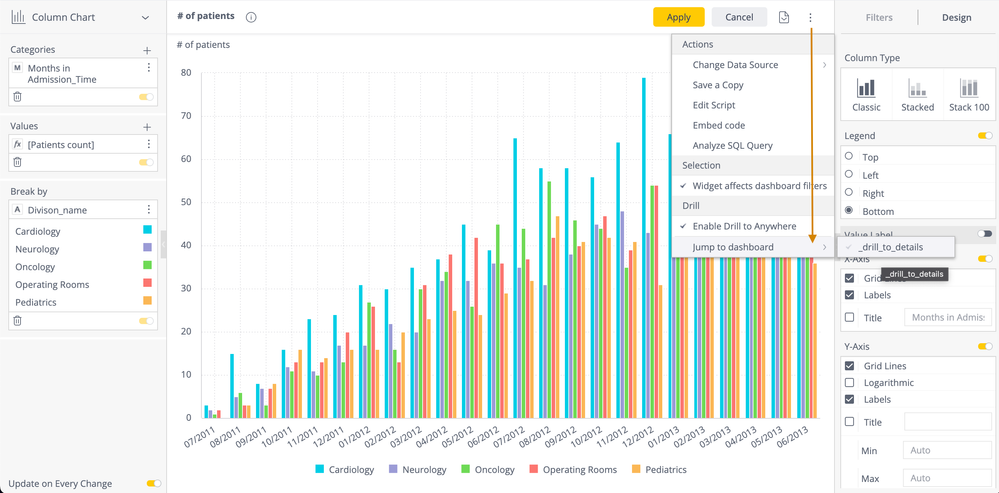Delete Categories item using the trash icon

pyautogui.click(x=17, y=97)
